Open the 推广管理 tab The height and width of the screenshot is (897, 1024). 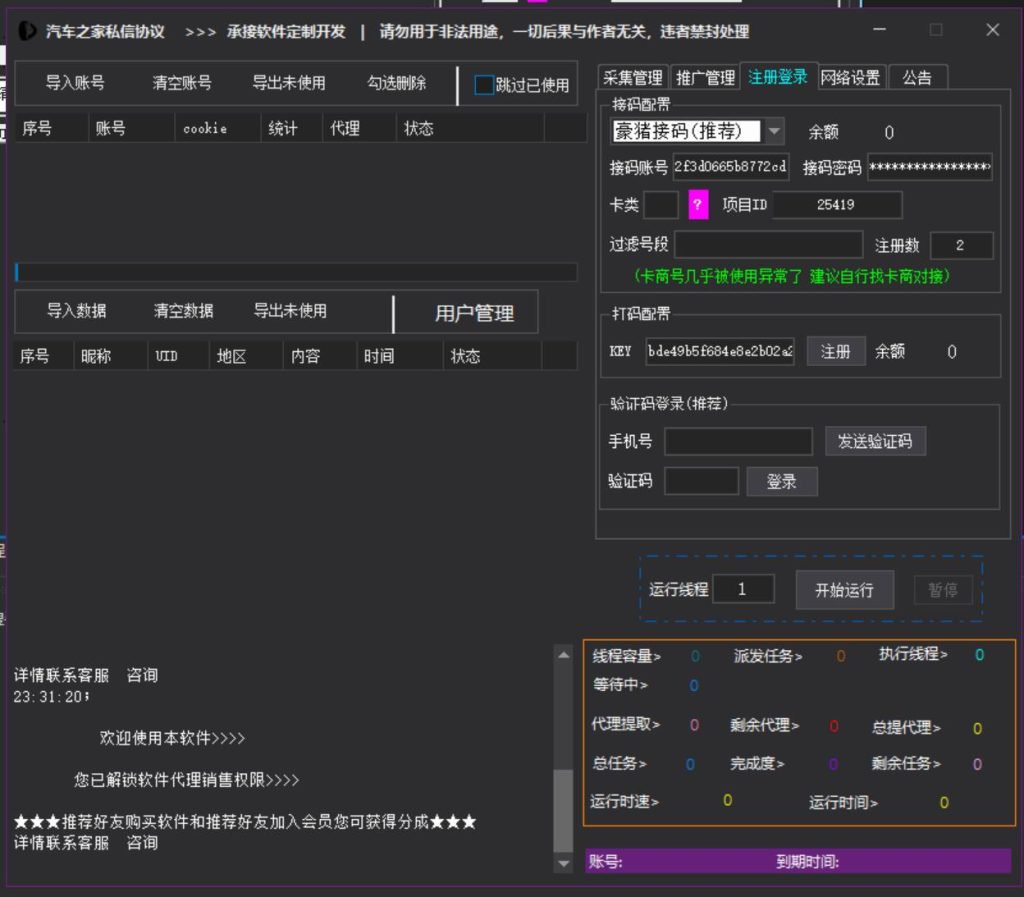coord(705,78)
